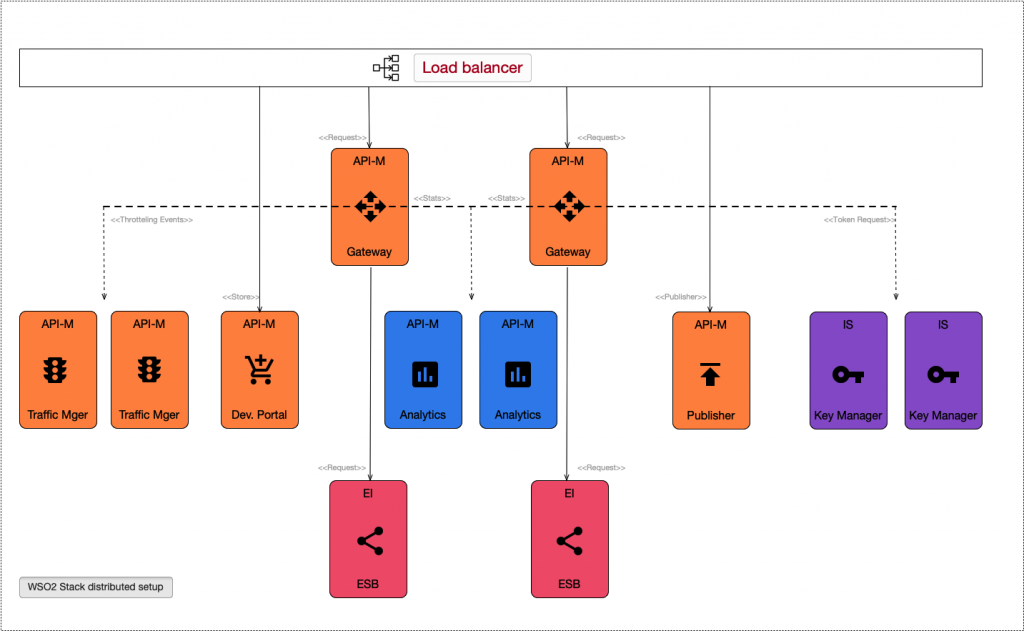This screenshot has width=1024, height=631.
Task: Select the Dev. Portal shopping cart icon
Action: click(260, 370)
